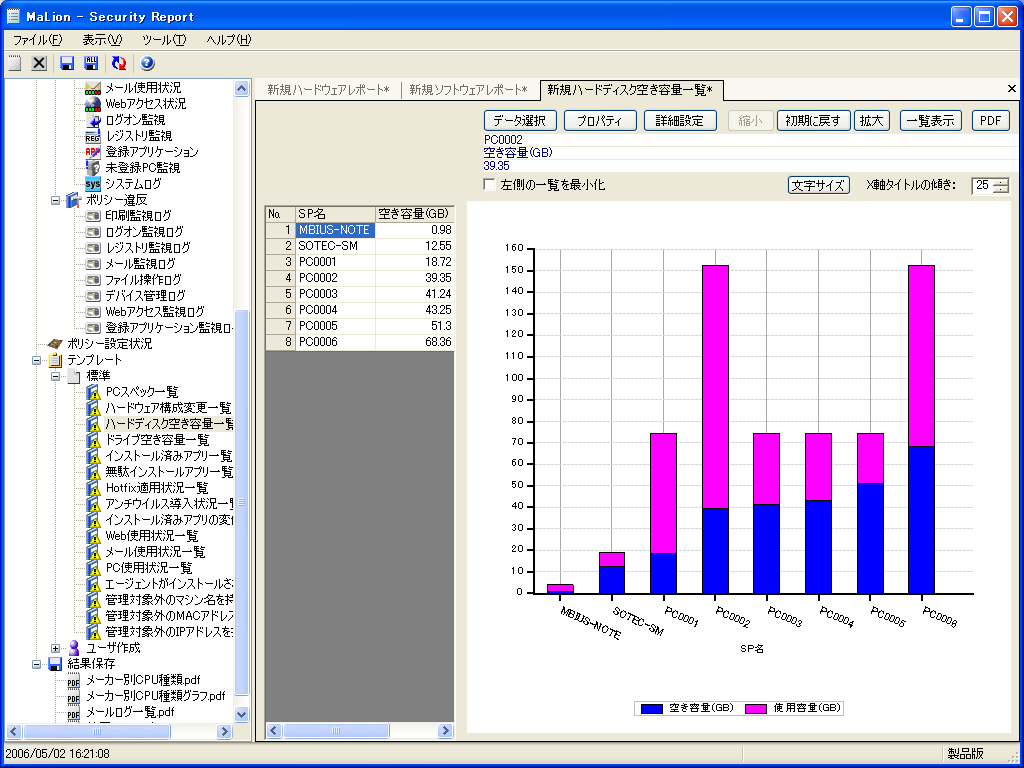Viewport: 1024px width, 768px height.
Task: Select the 登録アプリケーション APP icon
Action: tap(93, 152)
